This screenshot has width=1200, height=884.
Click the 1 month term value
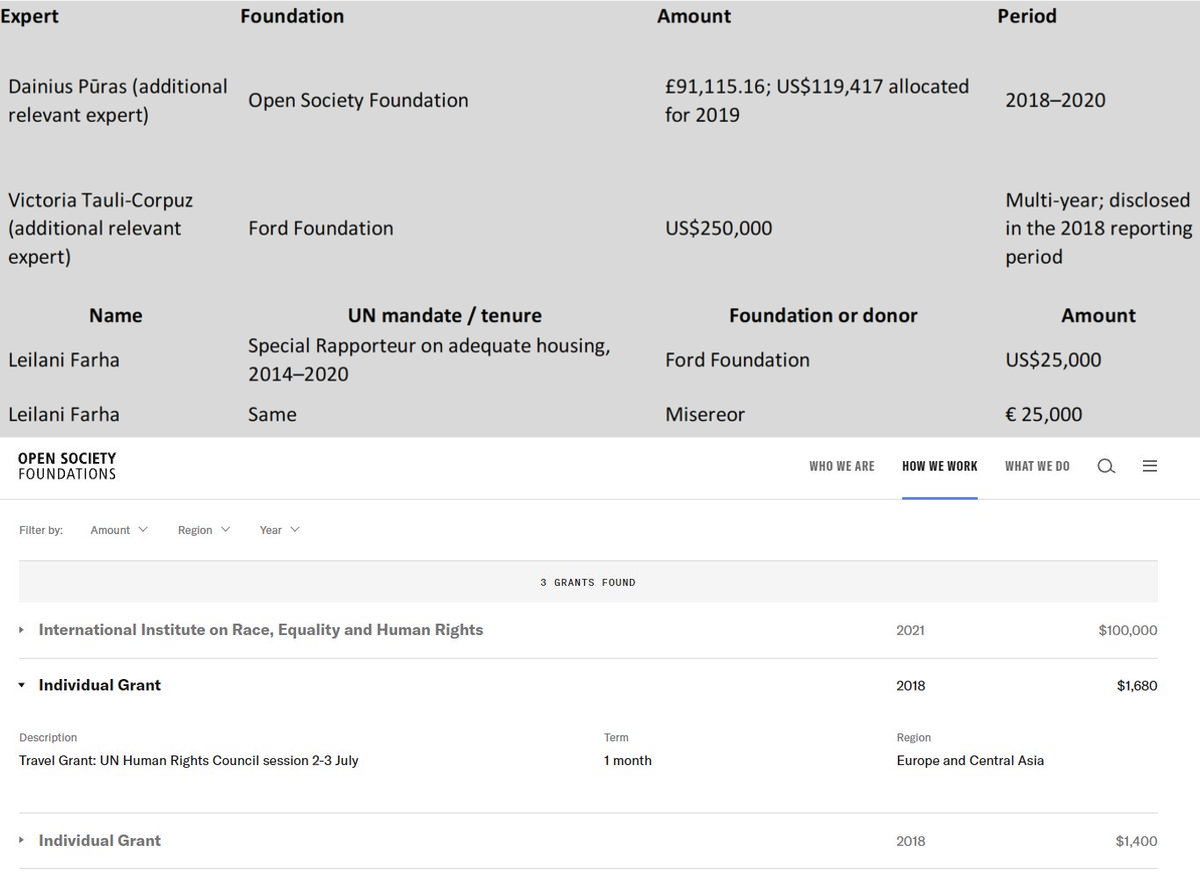coord(628,760)
